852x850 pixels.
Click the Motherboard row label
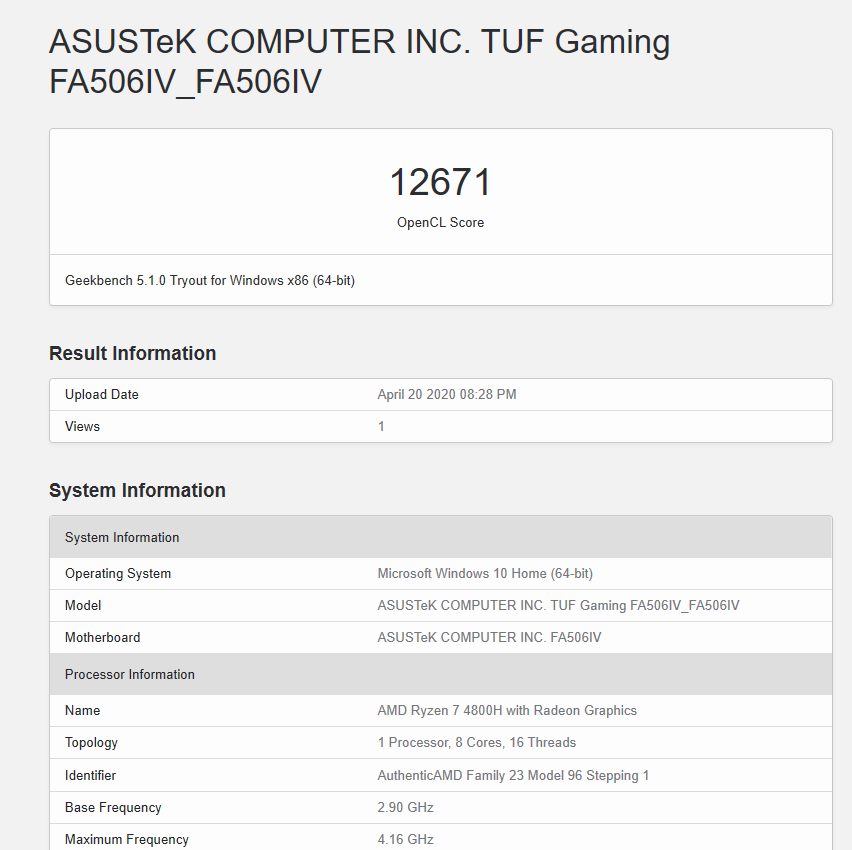[x=103, y=638]
